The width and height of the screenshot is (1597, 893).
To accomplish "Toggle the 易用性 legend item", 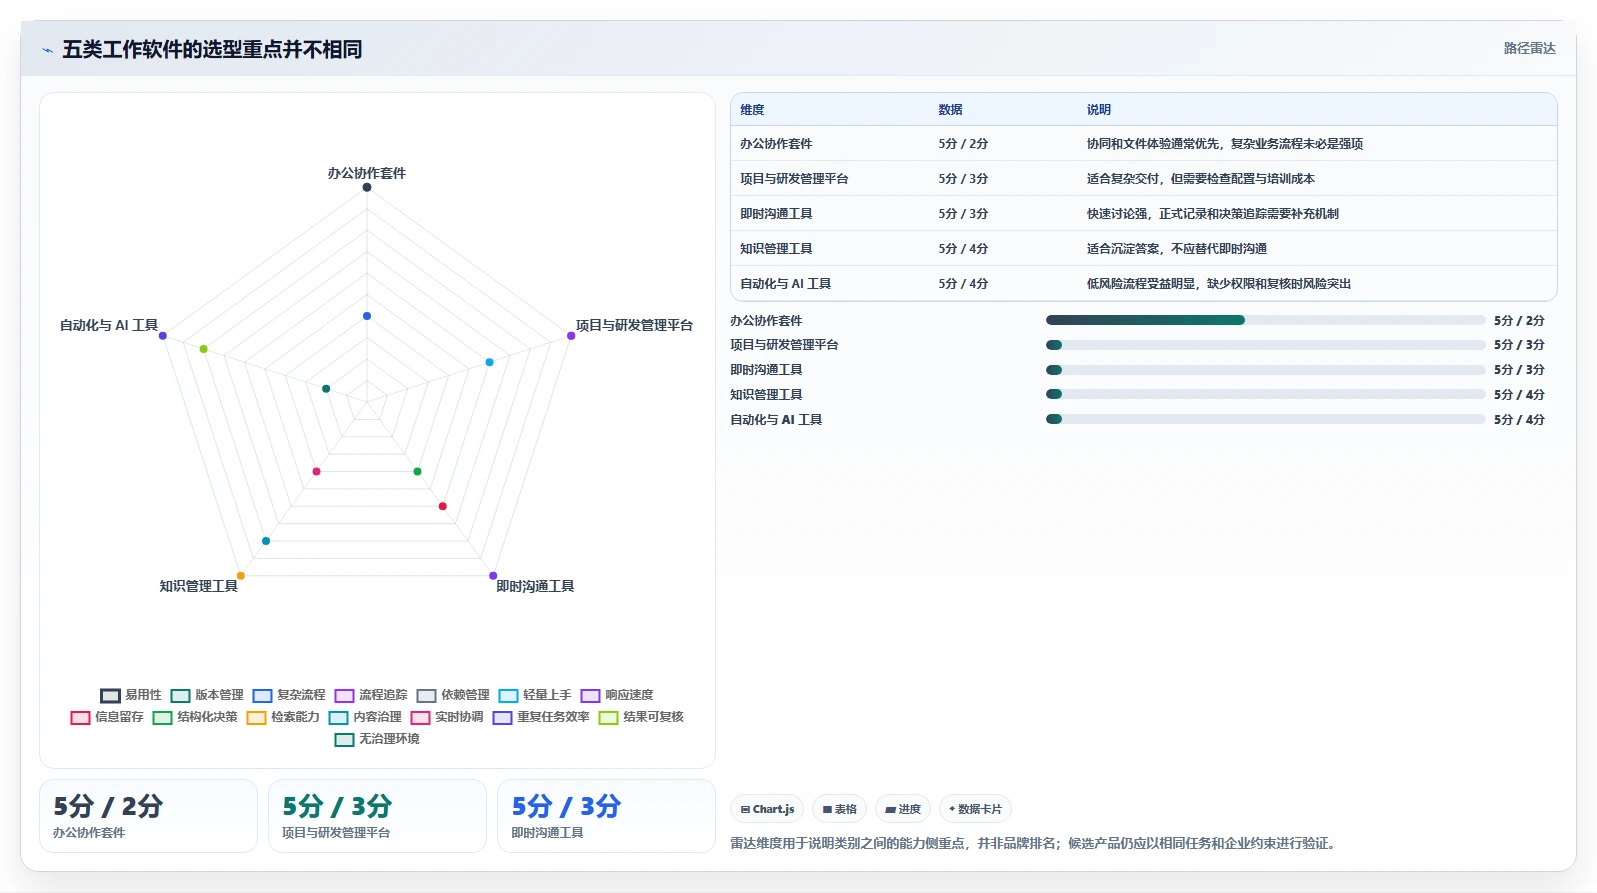I will (131, 695).
